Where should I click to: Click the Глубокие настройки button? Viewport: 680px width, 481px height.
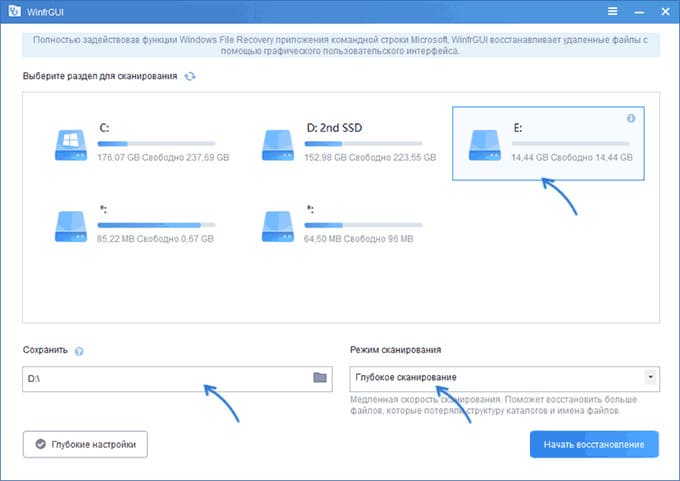pyautogui.click(x=85, y=444)
